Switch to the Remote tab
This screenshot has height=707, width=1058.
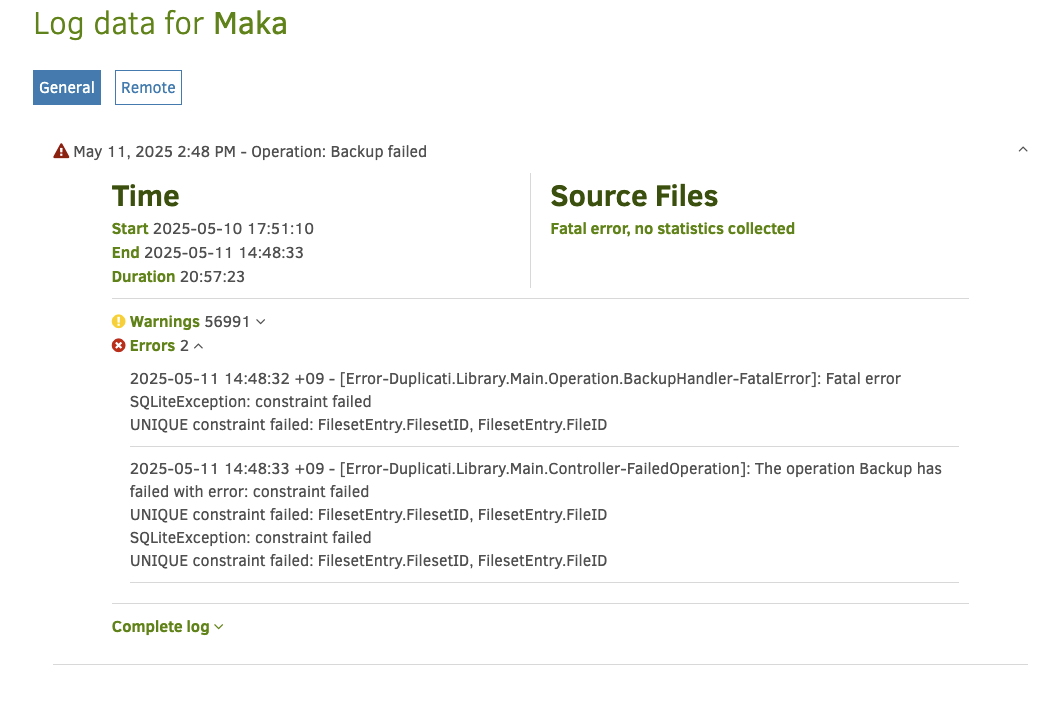coord(148,88)
